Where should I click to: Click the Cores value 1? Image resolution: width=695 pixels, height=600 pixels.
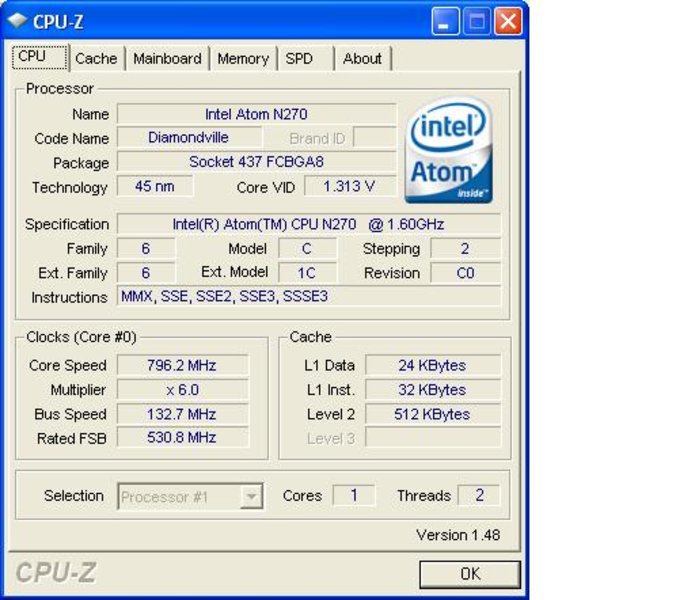coord(354,495)
